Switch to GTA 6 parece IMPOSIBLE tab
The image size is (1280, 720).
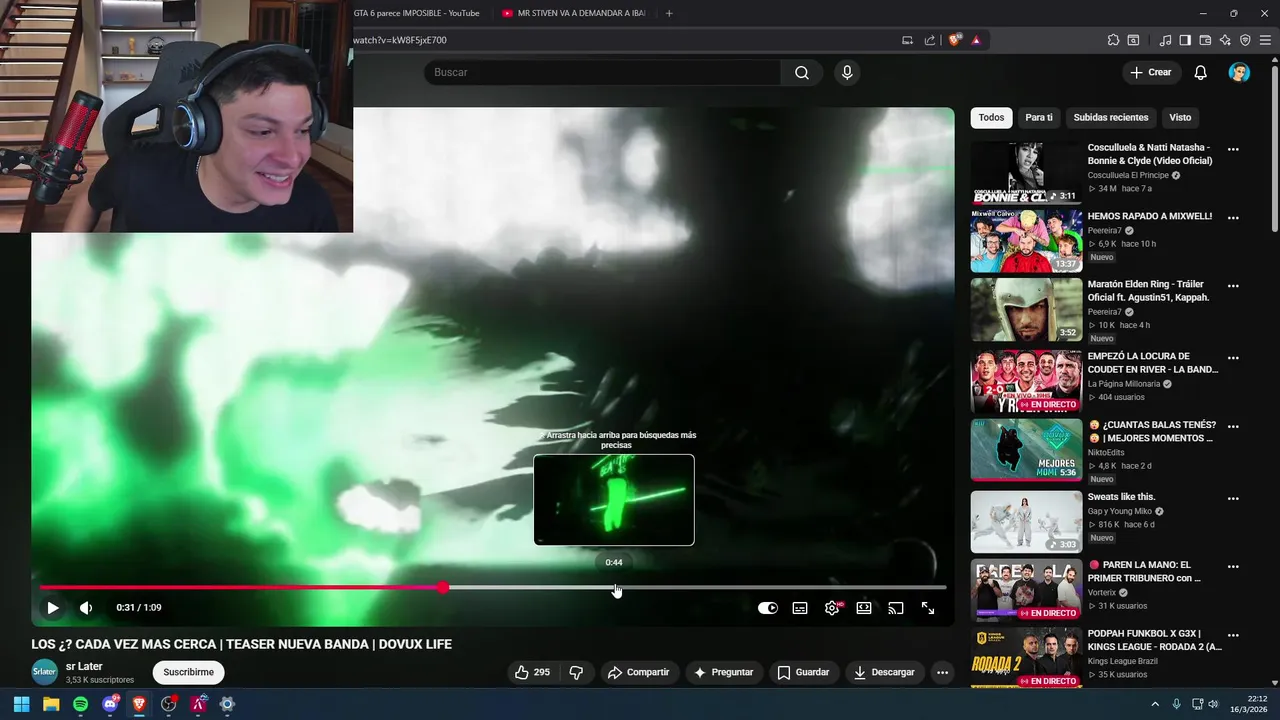pos(416,13)
